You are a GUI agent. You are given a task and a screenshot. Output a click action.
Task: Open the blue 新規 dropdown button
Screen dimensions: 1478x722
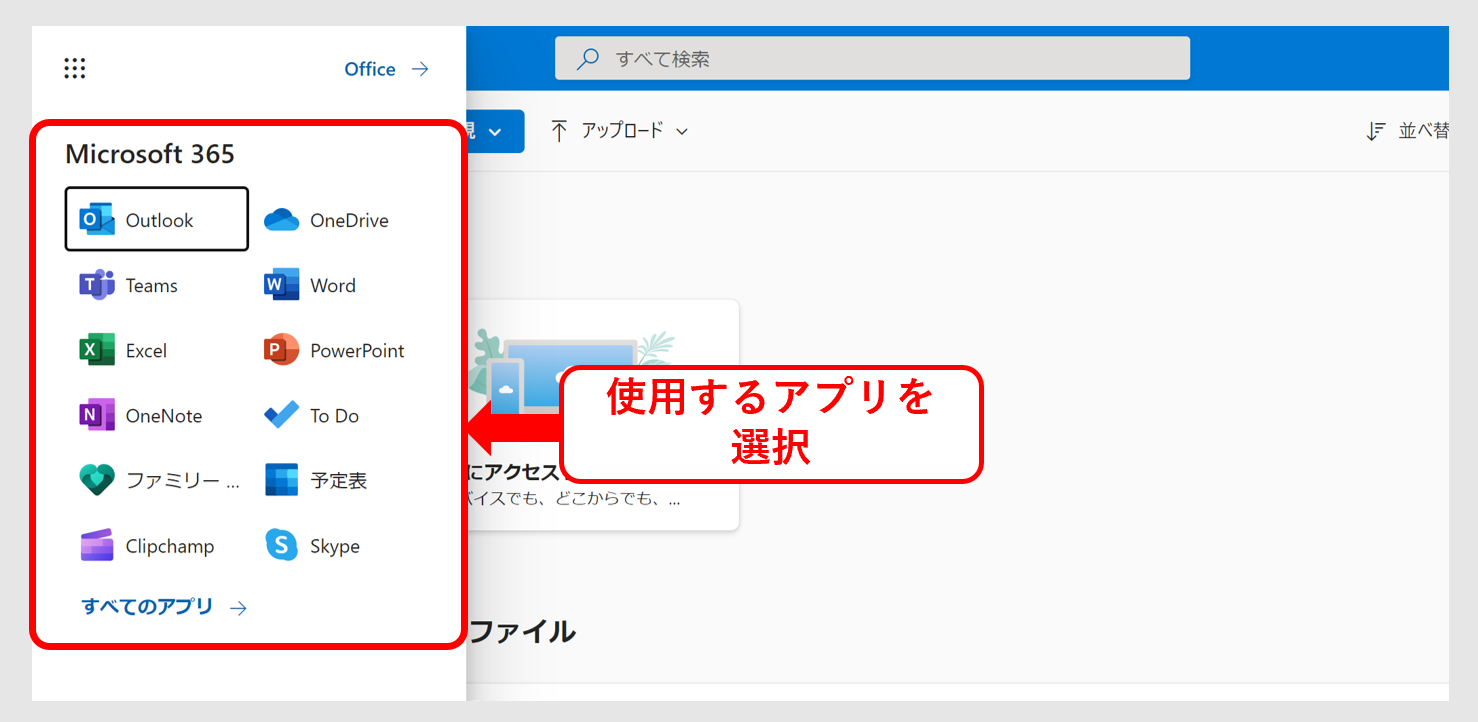pos(495,131)
